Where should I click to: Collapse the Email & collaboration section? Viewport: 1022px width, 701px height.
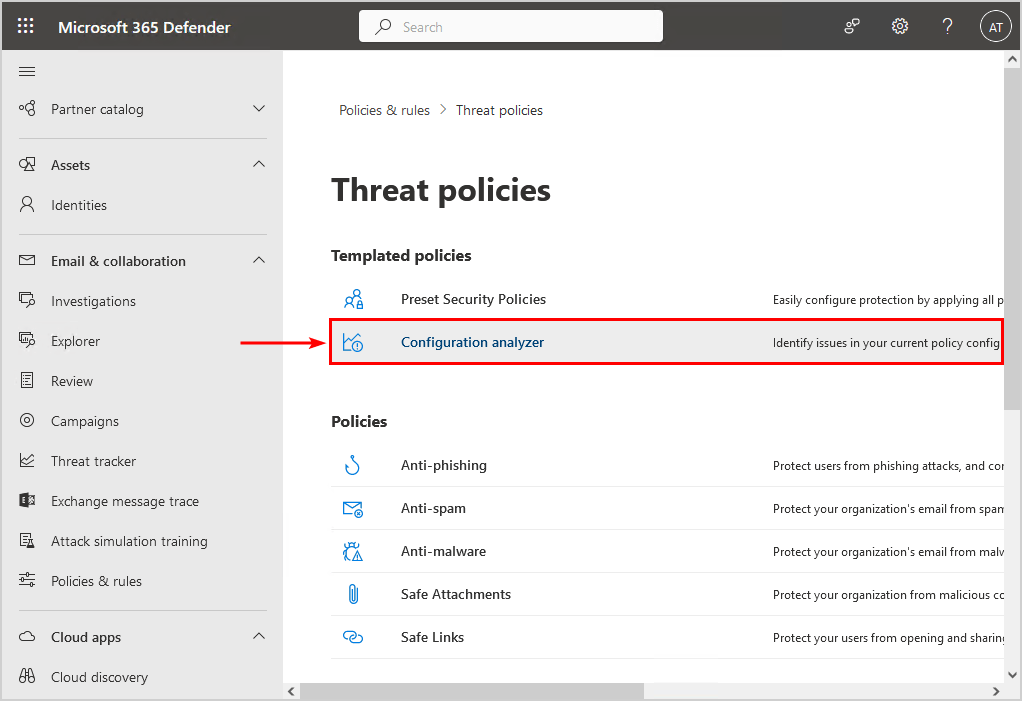point(259,261)
